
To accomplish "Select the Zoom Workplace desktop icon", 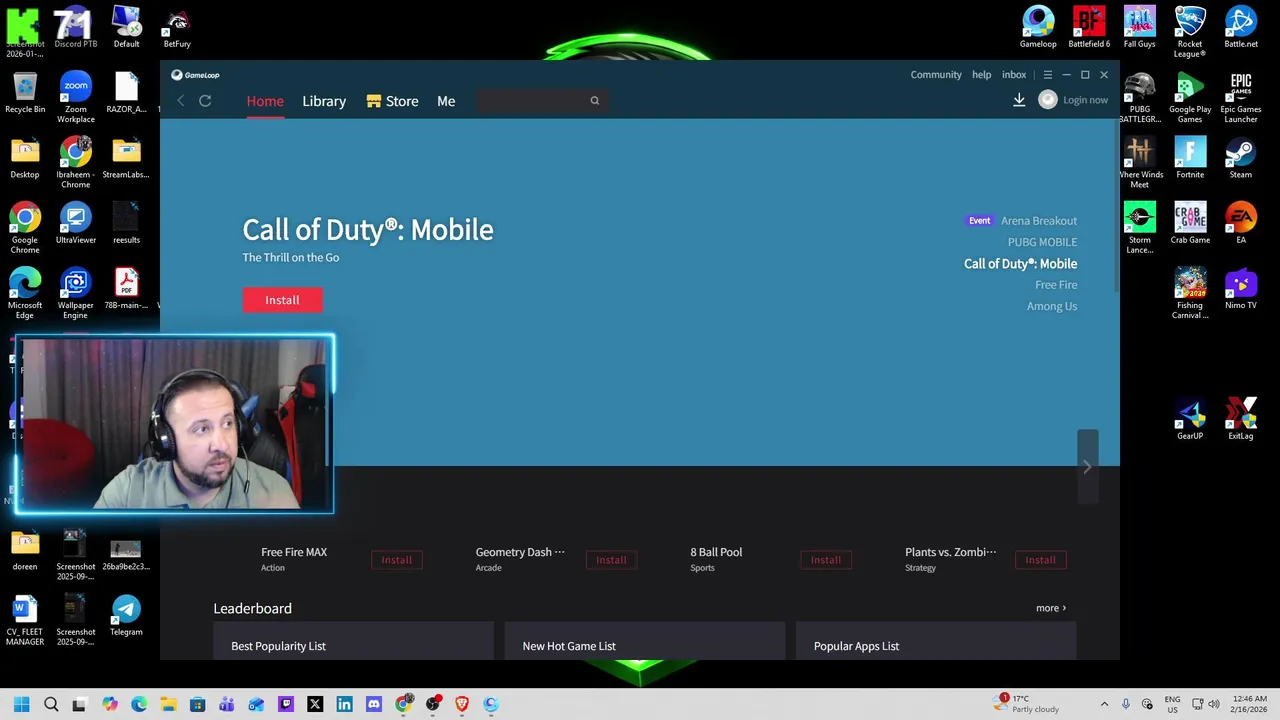I will pos(76,97).
